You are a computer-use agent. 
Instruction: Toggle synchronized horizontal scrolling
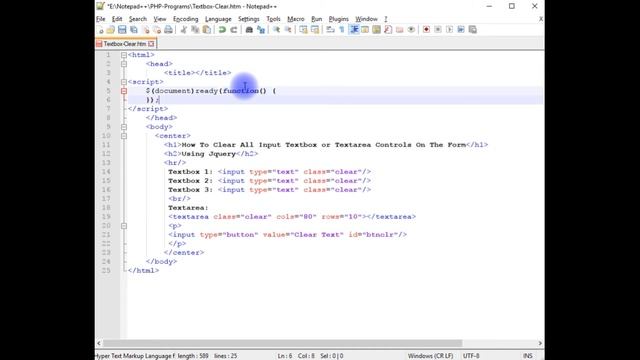315,30
